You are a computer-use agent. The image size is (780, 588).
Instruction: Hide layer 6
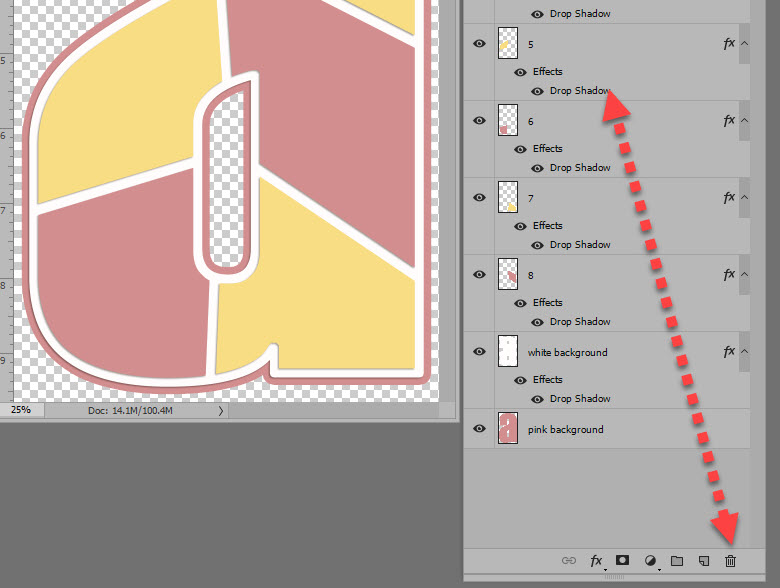tap(479, 120)
